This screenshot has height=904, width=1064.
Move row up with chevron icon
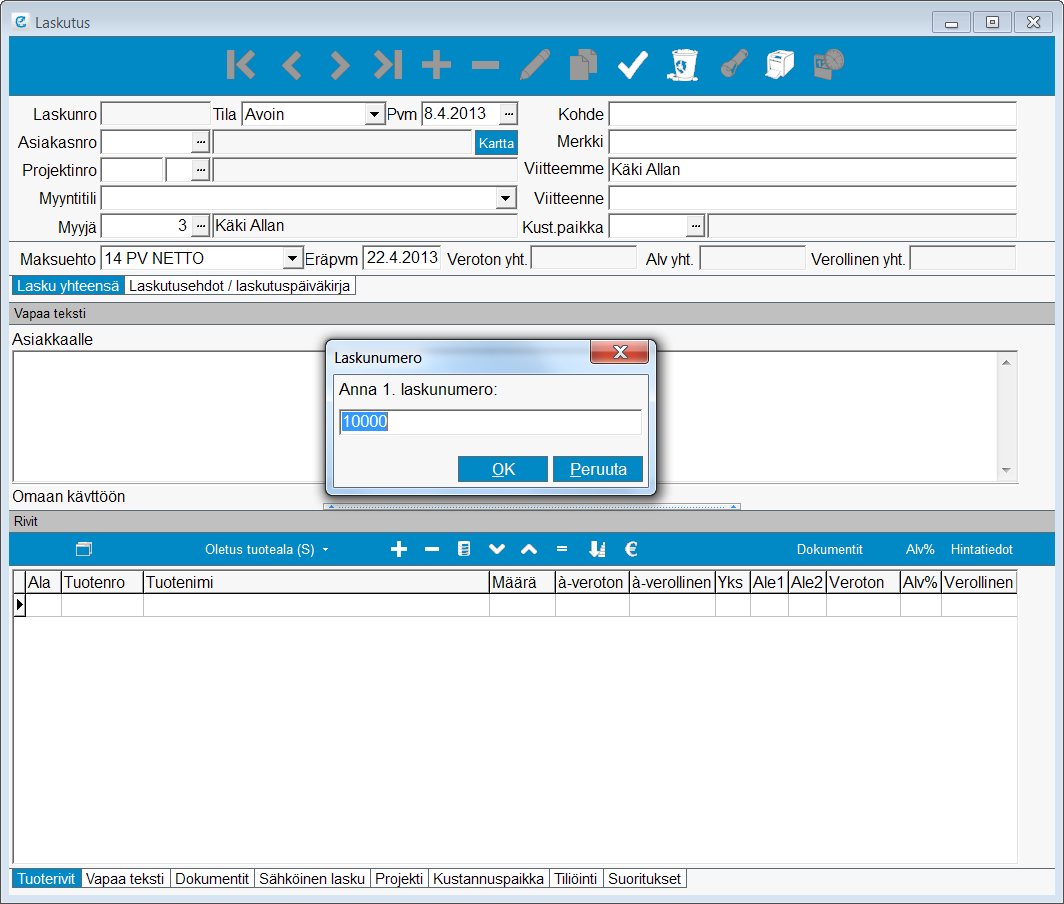tap(529, 549)
